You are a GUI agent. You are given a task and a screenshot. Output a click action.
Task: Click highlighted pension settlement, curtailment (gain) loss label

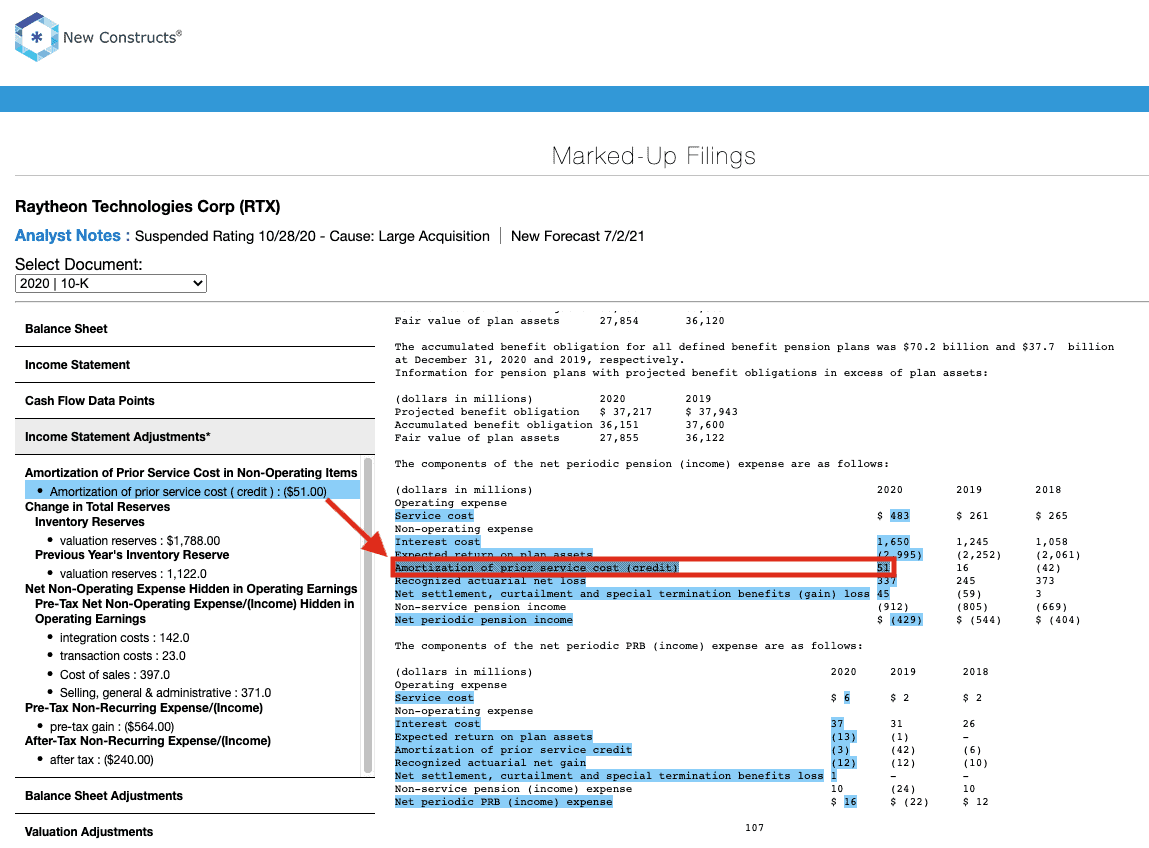pos(632,594)
